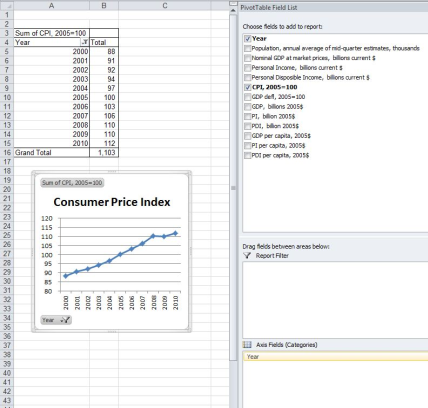Select value 88 in Total column
This screenshot has width=428, height=408.
pyautogui.click(x=104, y=51)
